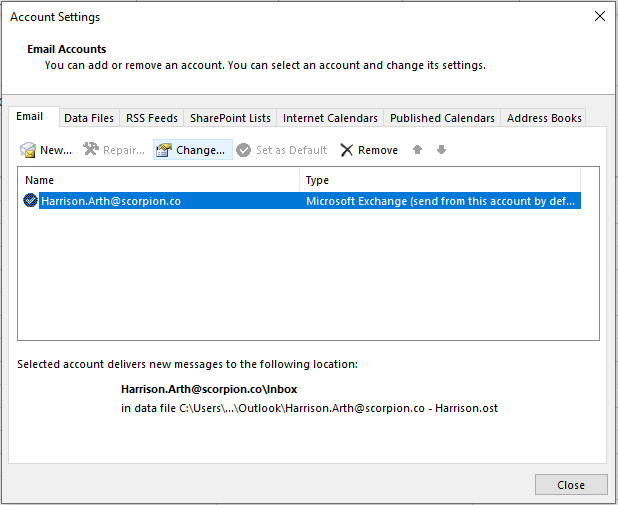Click the Close button at the bottom

coord(571,485)
